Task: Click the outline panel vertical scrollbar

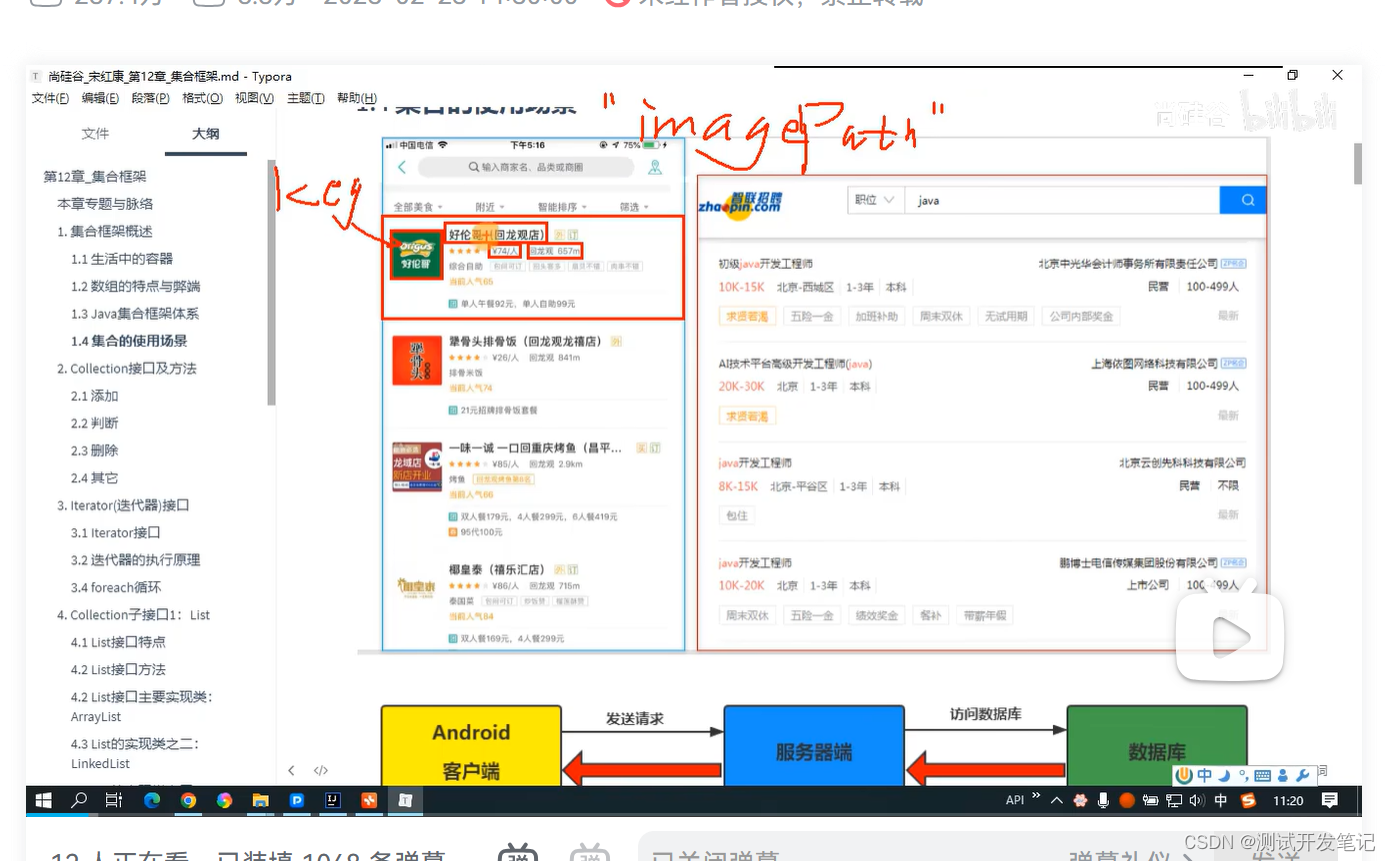Action: (270, 282)
